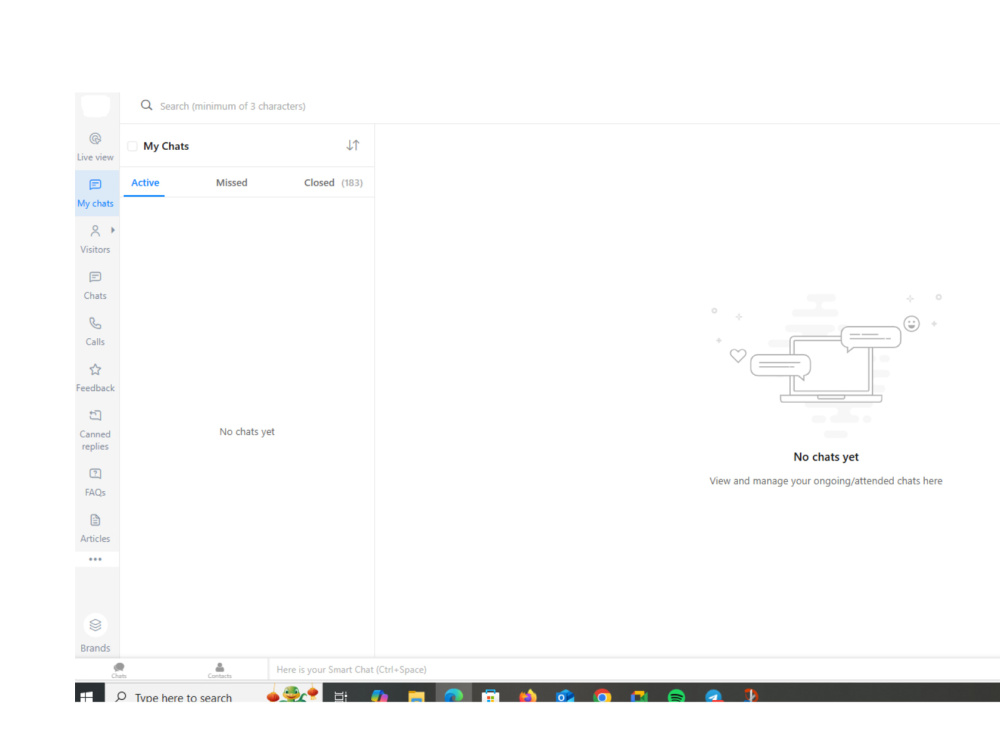The height and width of the screenshot is (750, 1000).
Task: Switch to the Closed tab
Action: coord(333,182)
